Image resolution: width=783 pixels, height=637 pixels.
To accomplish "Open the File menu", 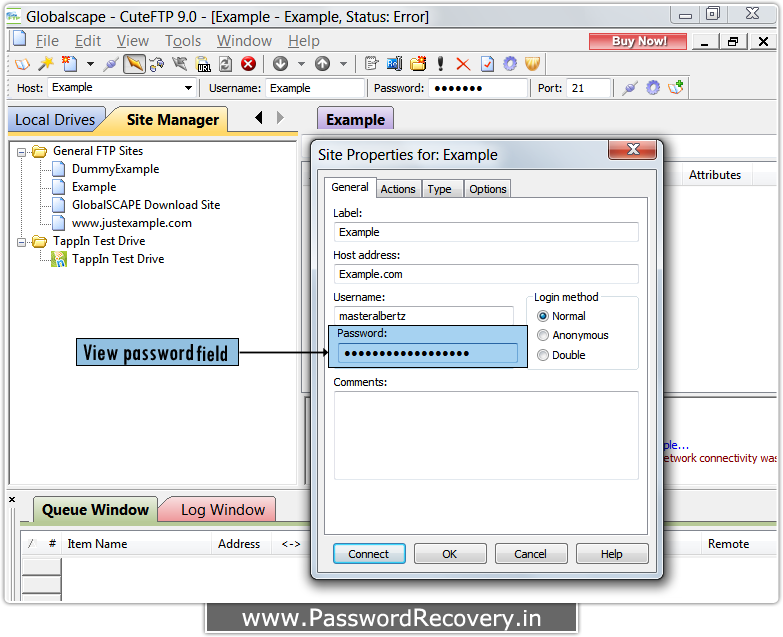I will coord(47,41).
